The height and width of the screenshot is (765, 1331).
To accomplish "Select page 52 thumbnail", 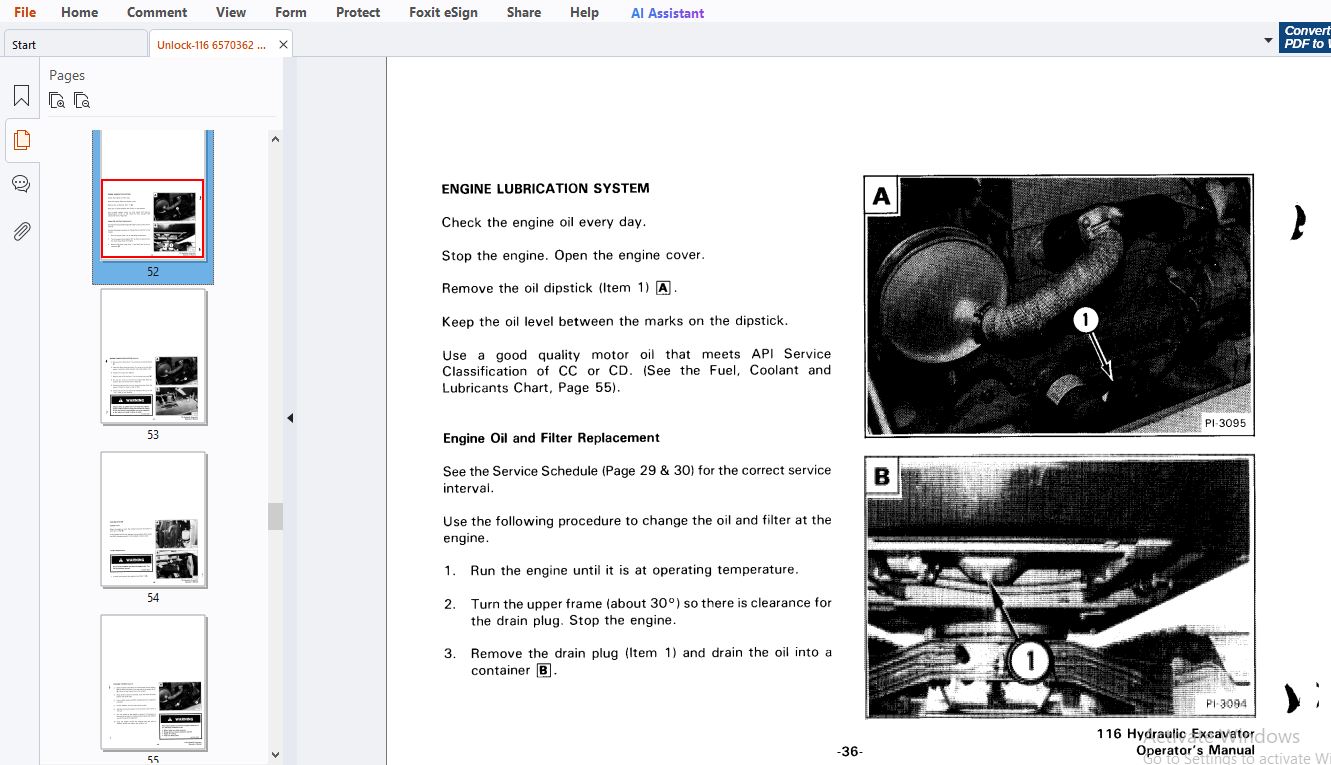I will click(153, 207).
